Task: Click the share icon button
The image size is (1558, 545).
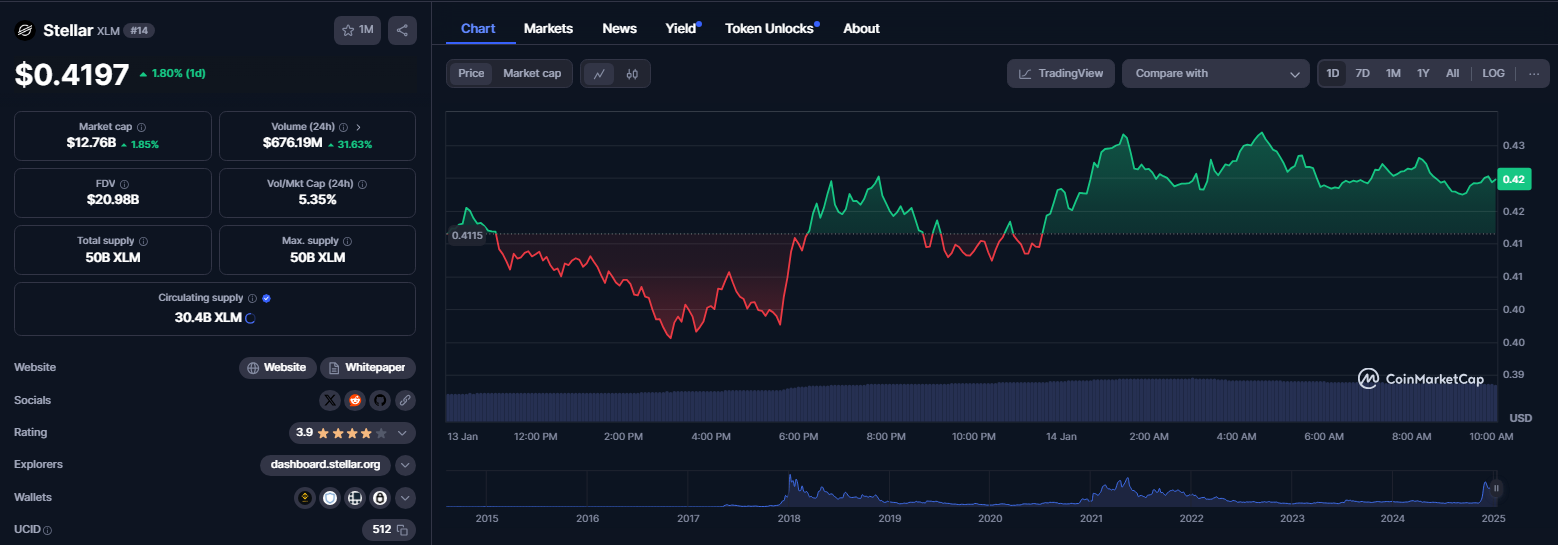Action: click(x=402, y=30)
